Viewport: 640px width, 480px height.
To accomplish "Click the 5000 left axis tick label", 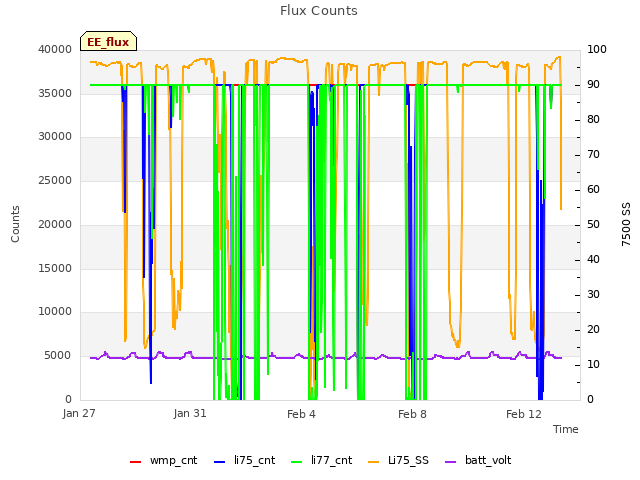I will [x=58, y=356].
